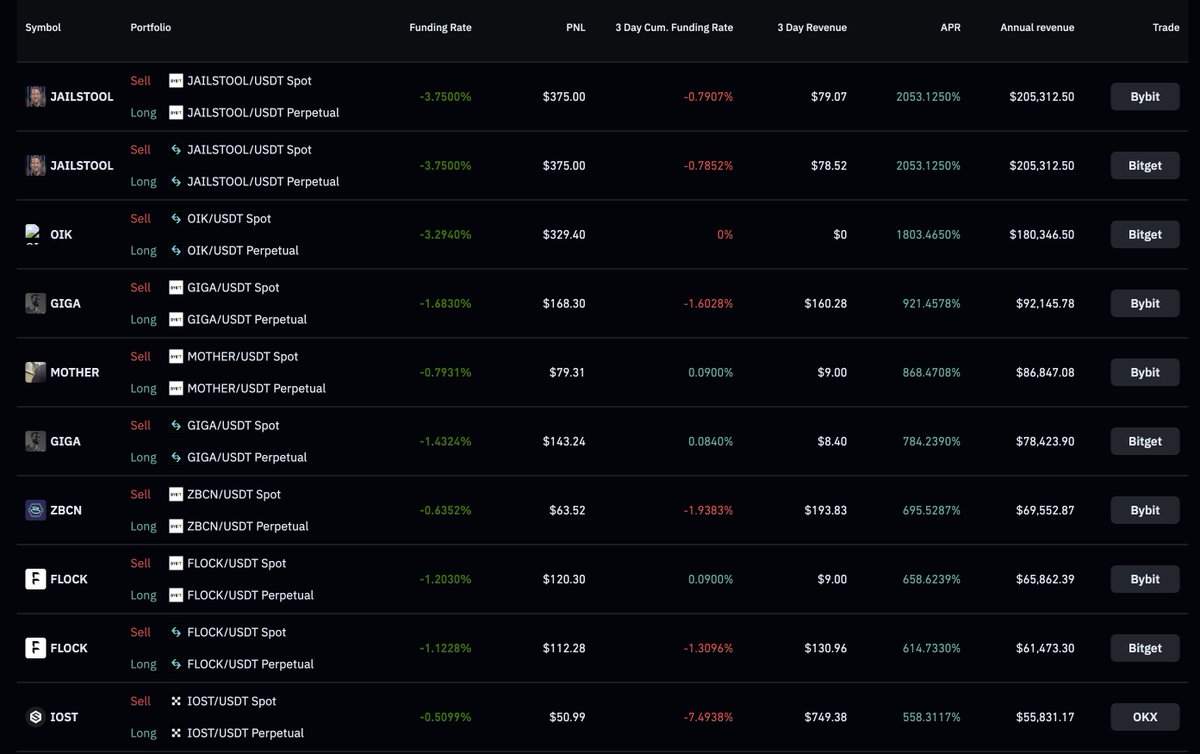Click the MOTHER PNL value $79.31

567,373
